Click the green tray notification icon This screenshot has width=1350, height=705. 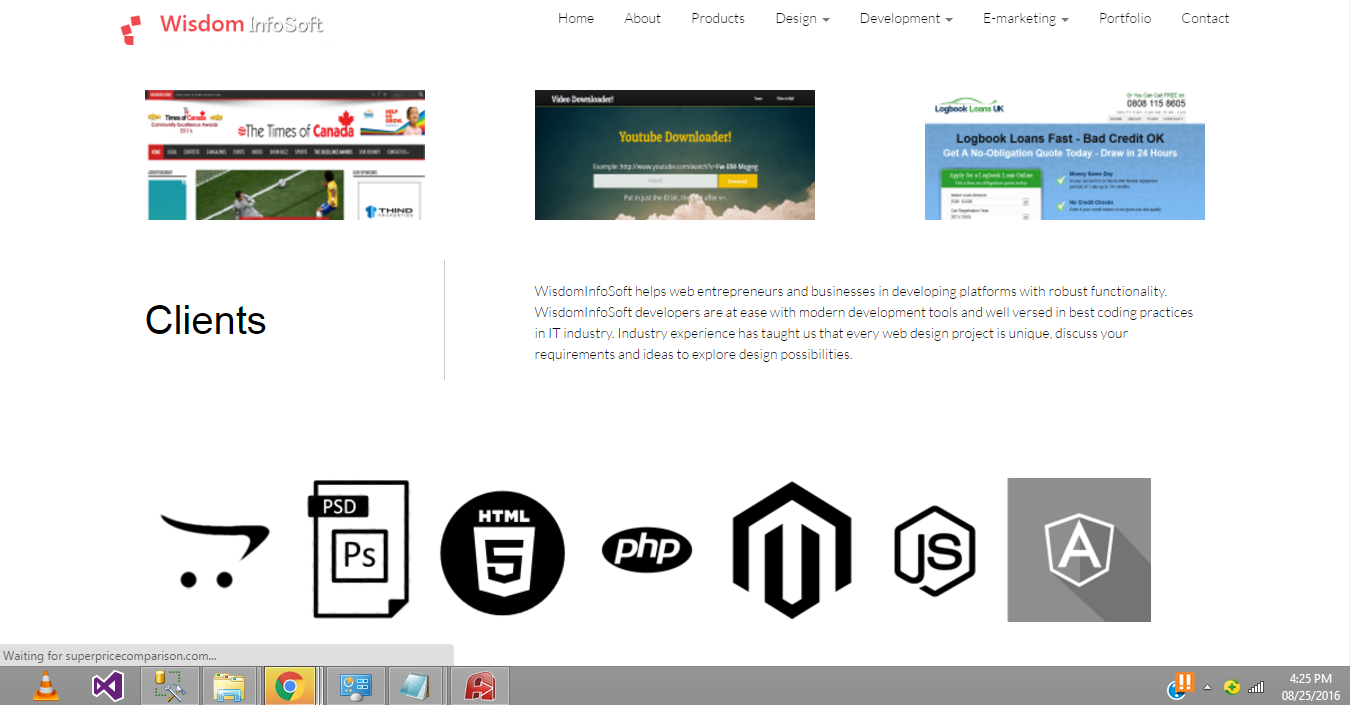point(1232,687)
